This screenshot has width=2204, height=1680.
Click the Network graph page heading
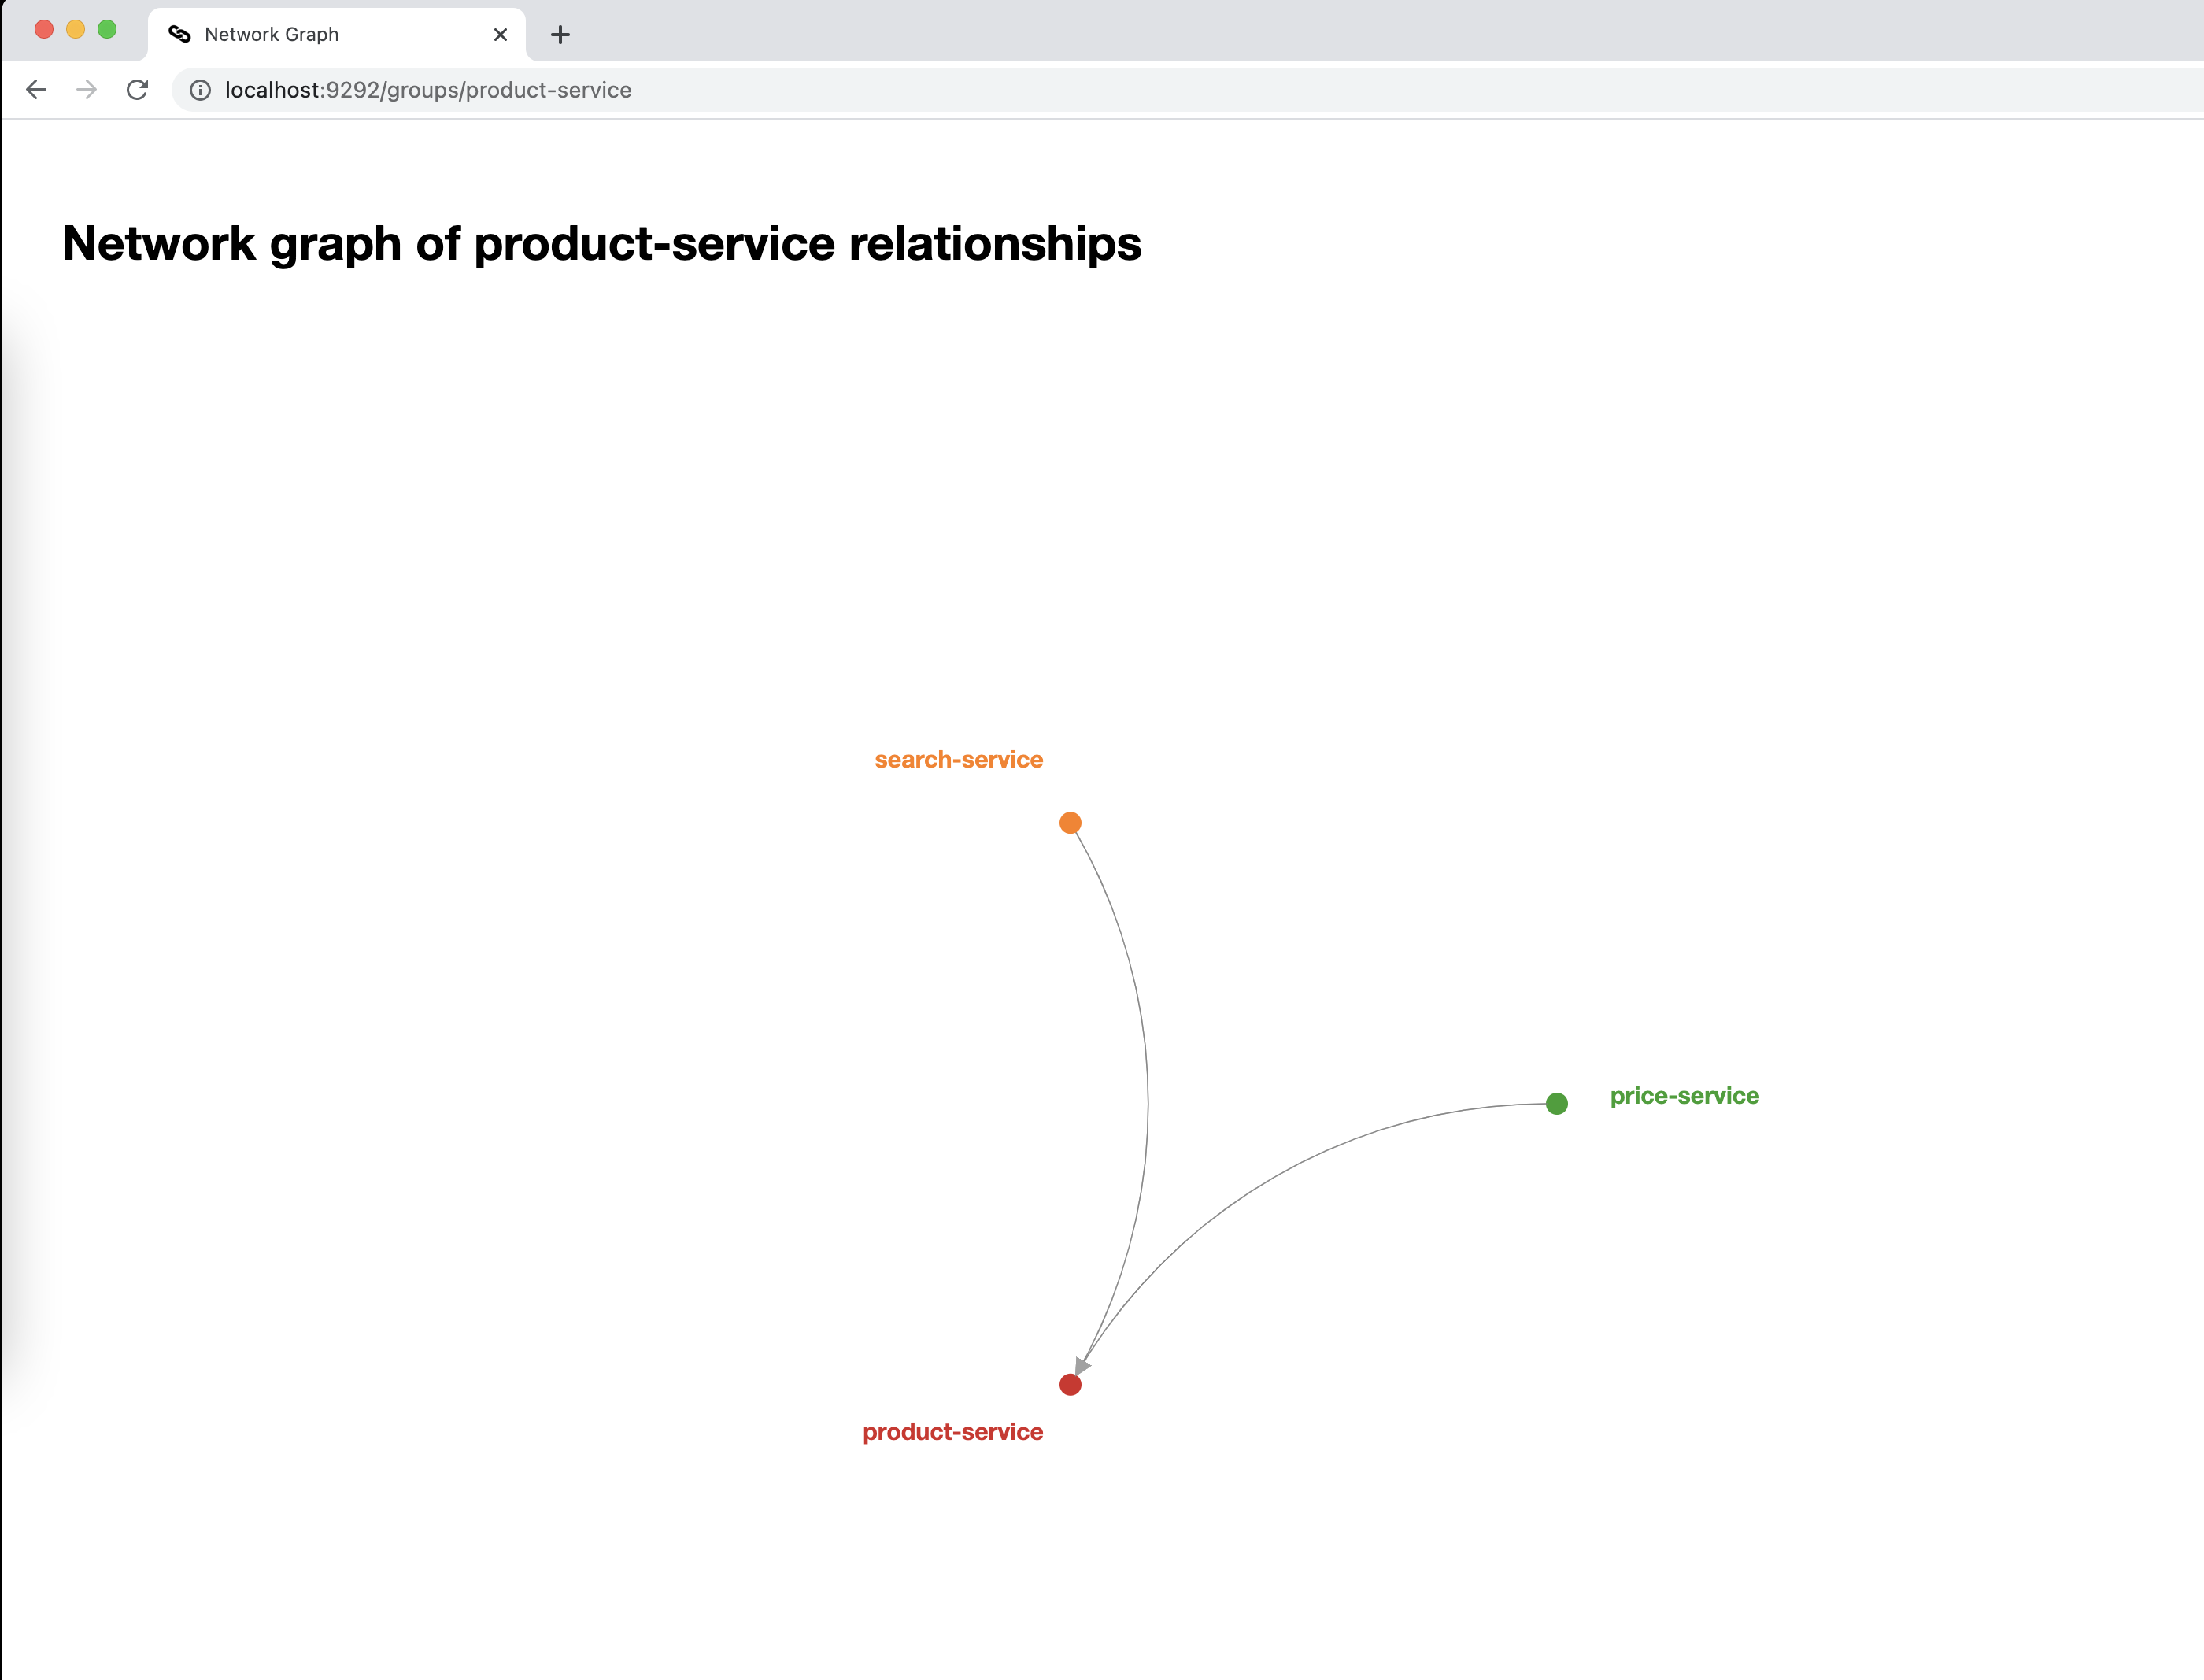tap(601, 244)
